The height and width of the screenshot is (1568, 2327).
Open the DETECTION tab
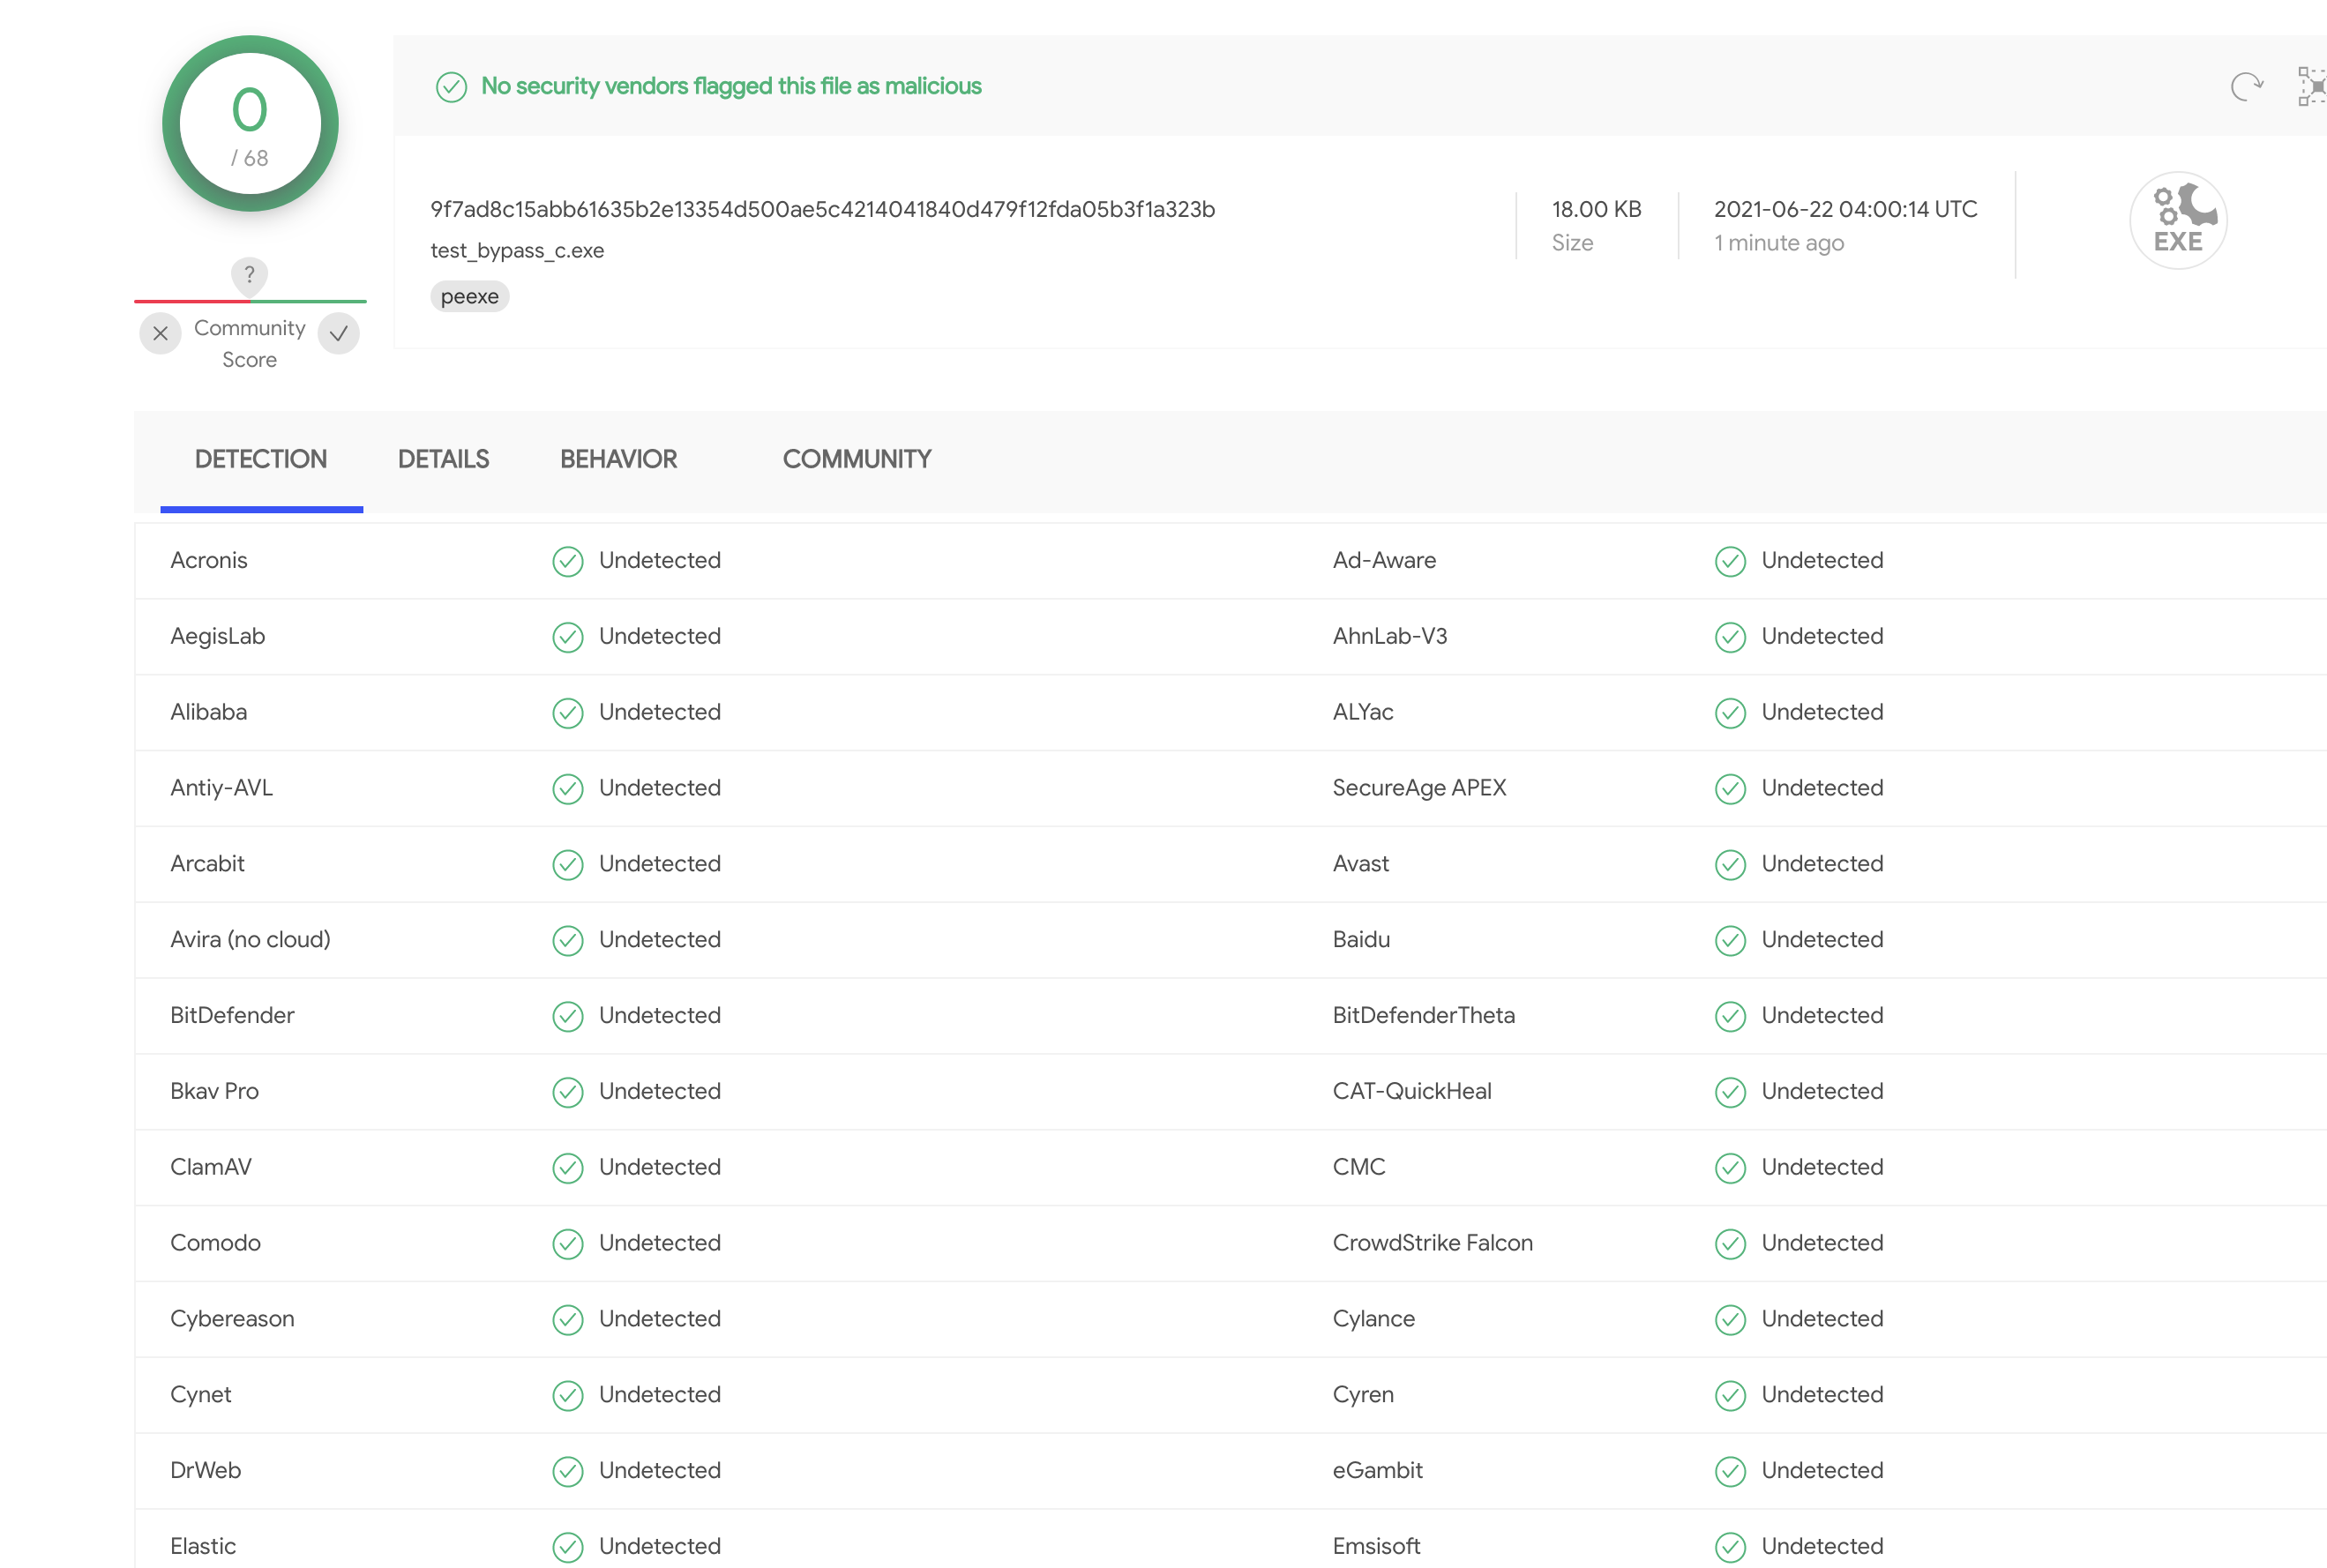(x=261, y=459)
